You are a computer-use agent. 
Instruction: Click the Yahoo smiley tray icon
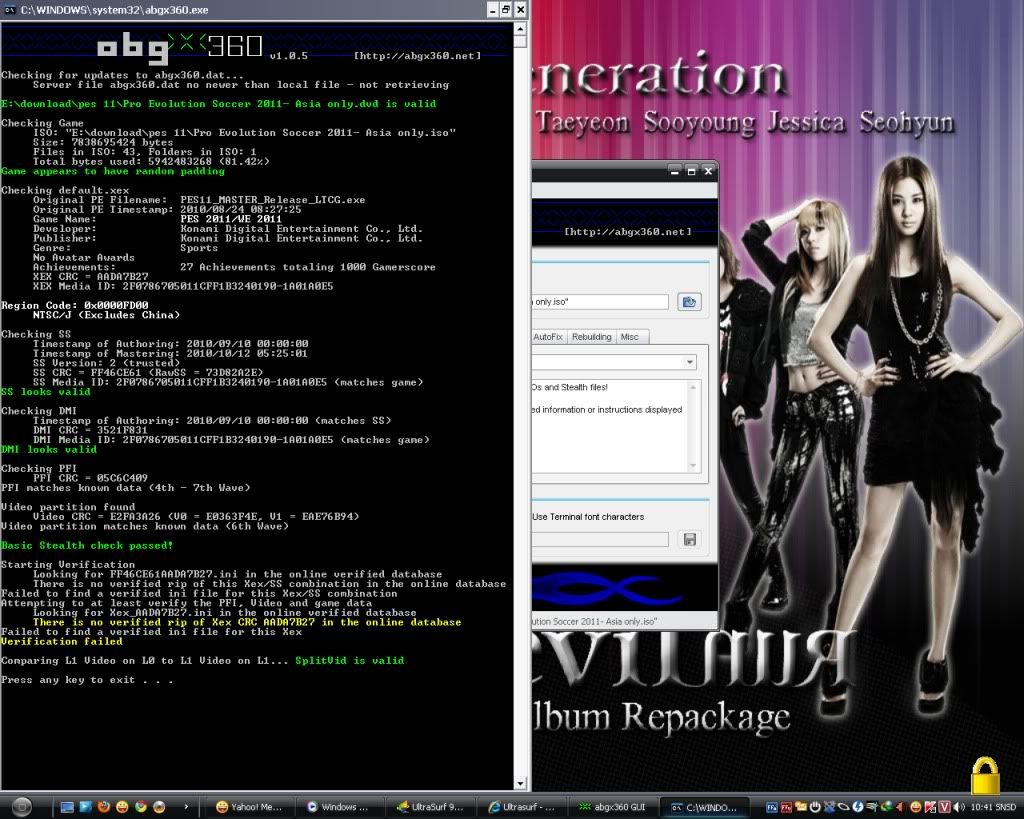pyautogui.click(x=916, y=807)
